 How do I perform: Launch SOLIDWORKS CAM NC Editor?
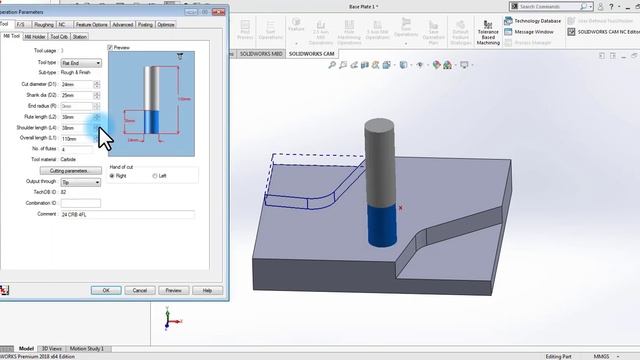[603, 31]
